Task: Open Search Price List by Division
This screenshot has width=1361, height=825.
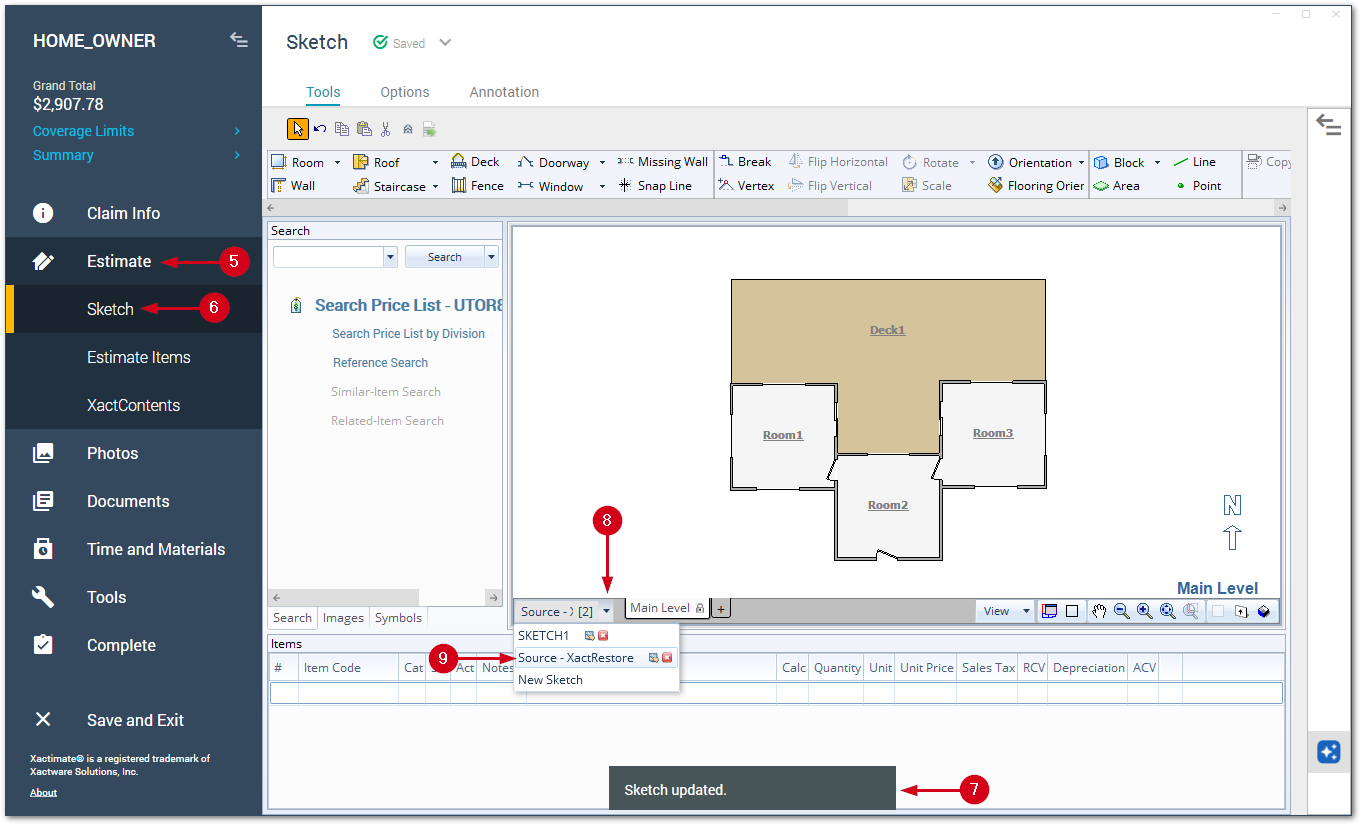Action: point(408,334)
